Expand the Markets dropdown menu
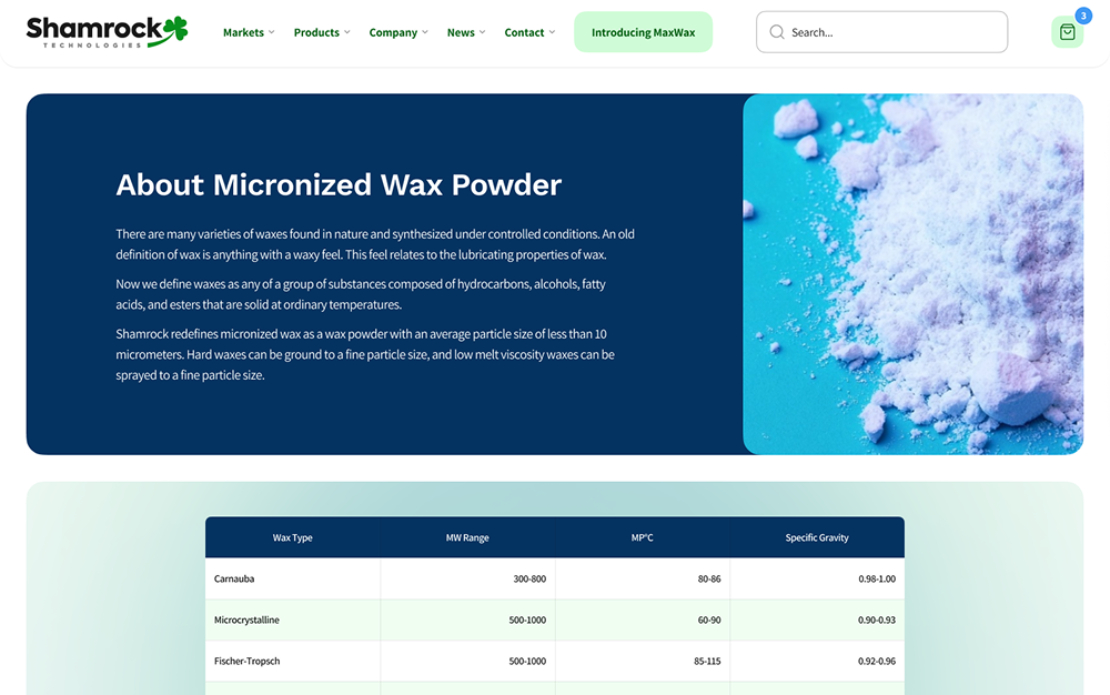The image size is (1110, 695). click(x=247, y=32)
